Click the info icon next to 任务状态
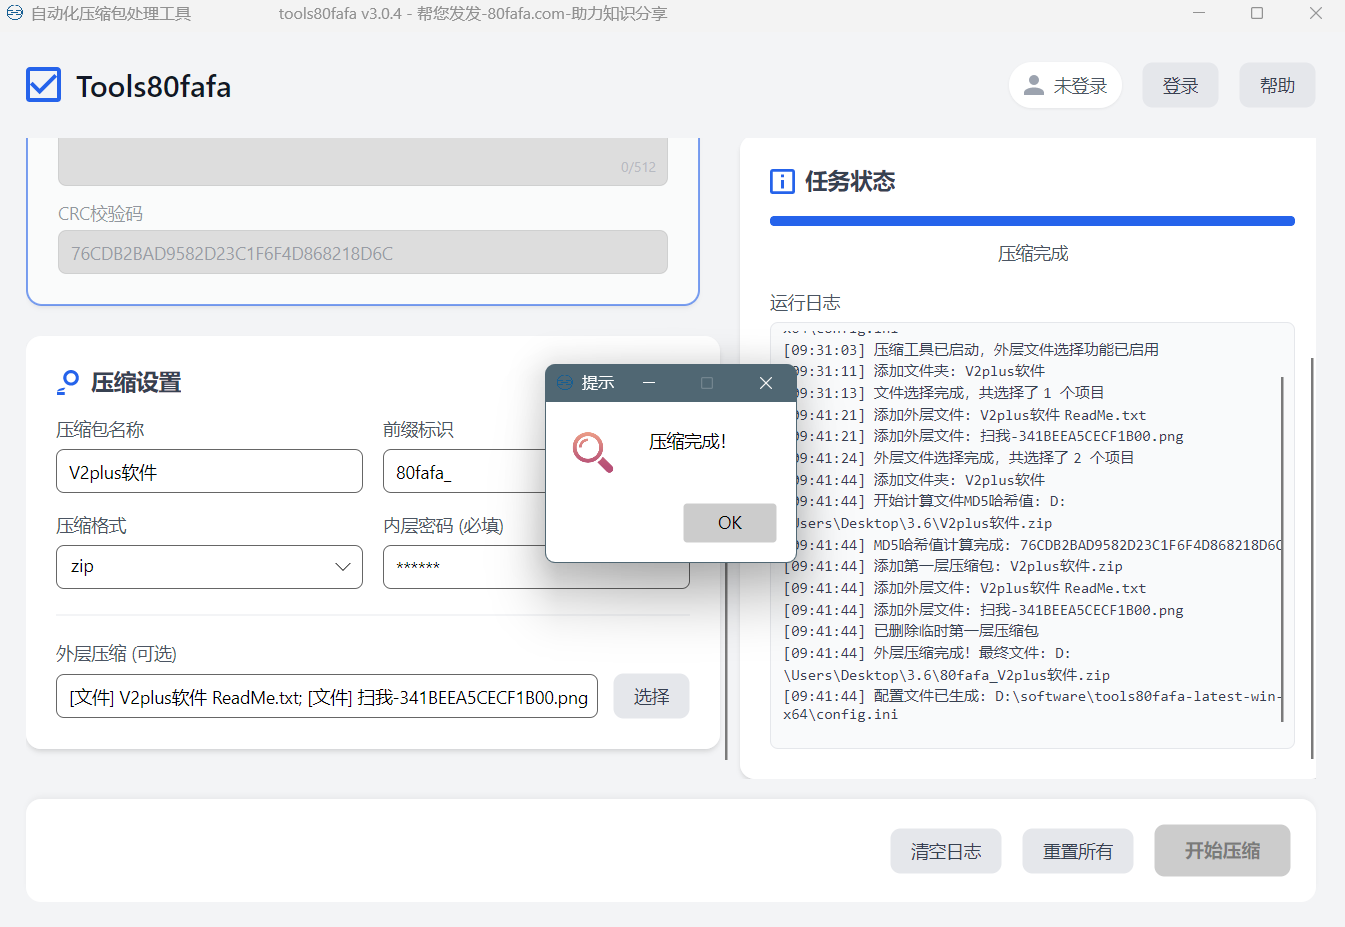 pyautogui.click(x=782, y=181)
